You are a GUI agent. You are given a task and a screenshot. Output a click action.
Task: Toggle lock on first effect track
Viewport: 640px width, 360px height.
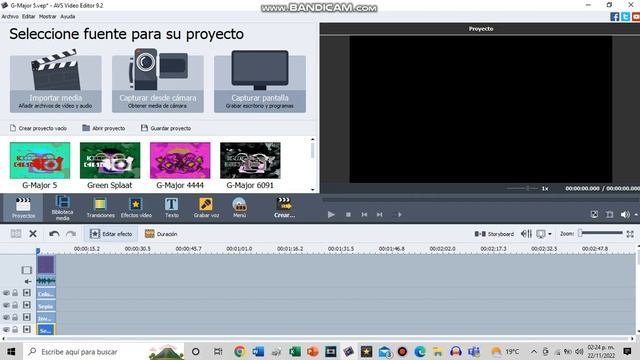tap(15, 293)
